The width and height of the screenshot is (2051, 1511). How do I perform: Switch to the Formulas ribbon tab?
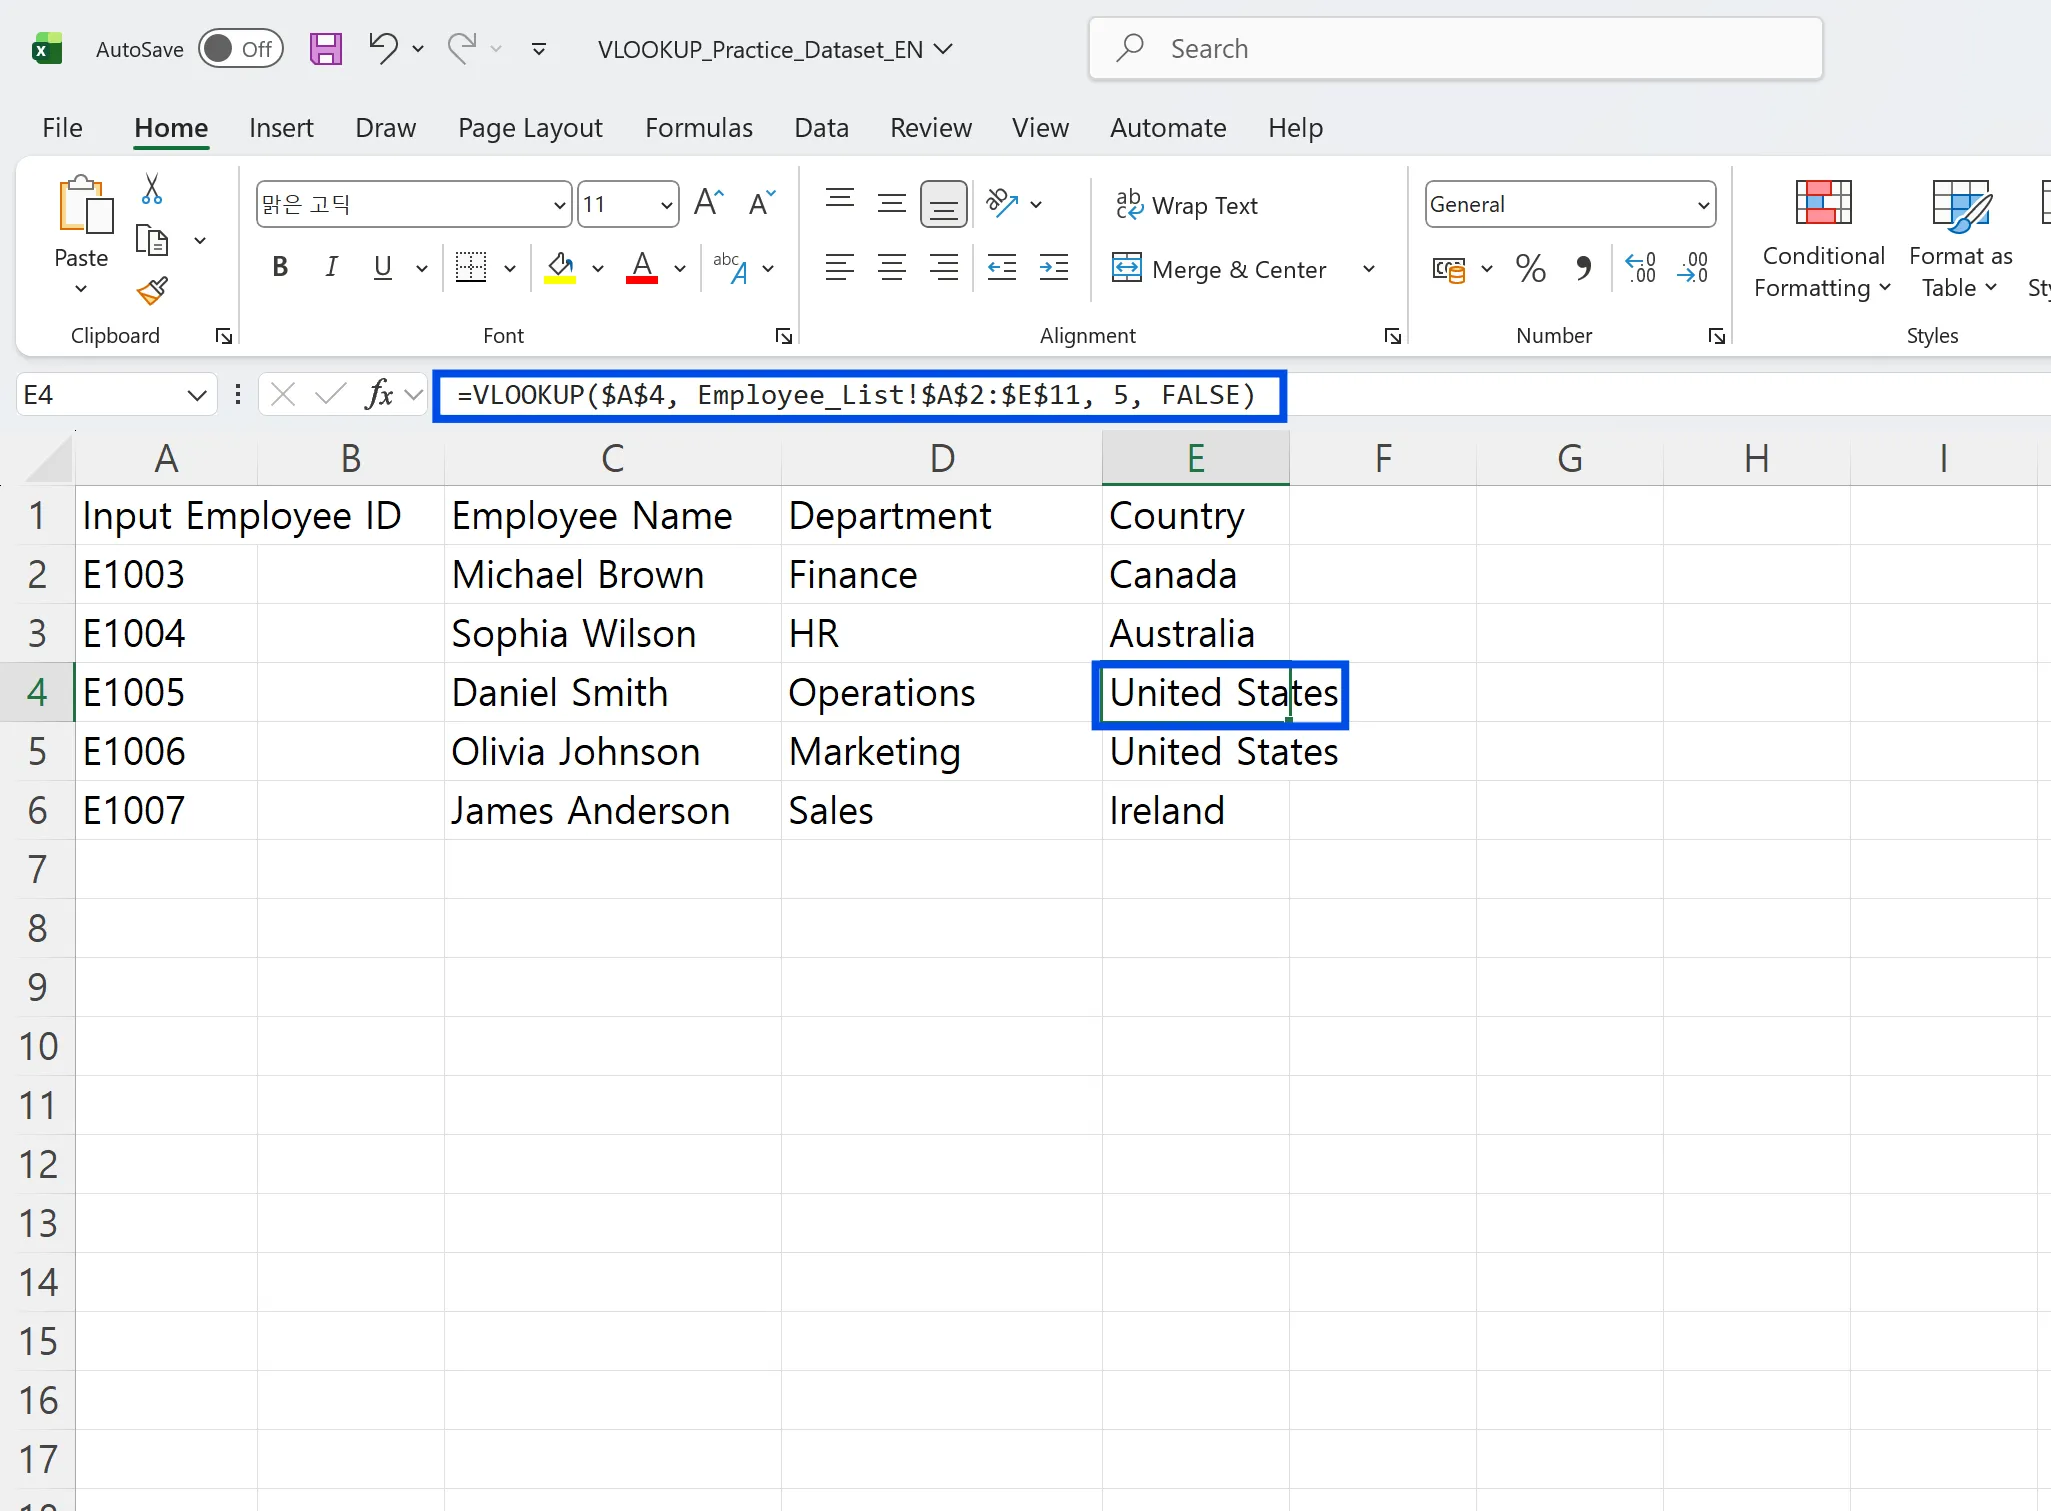[698, 127]
